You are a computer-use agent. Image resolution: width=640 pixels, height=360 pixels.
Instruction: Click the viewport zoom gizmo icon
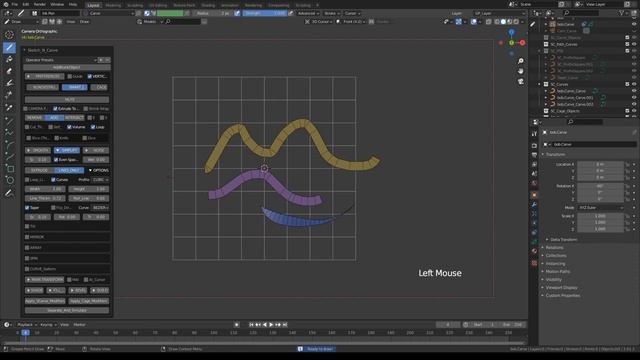(521, 61)
